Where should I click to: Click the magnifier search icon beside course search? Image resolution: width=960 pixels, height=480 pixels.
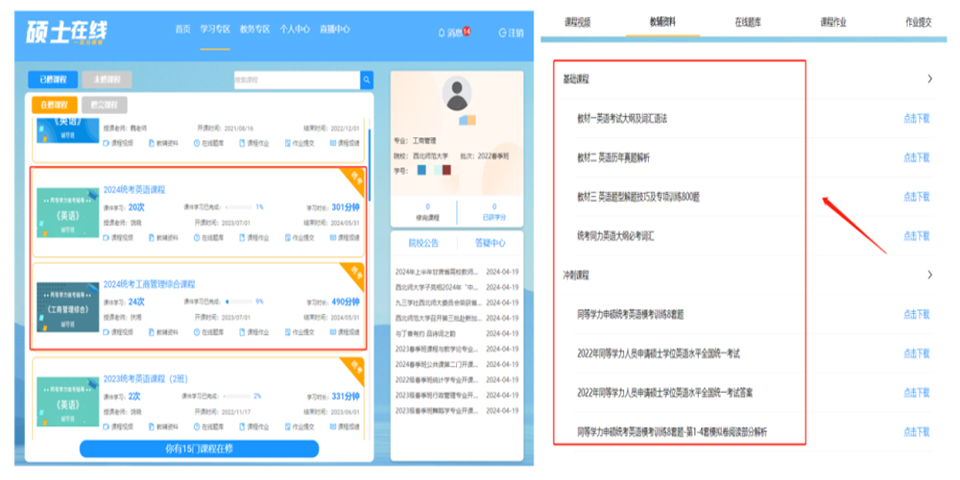[x=366, y=80]
